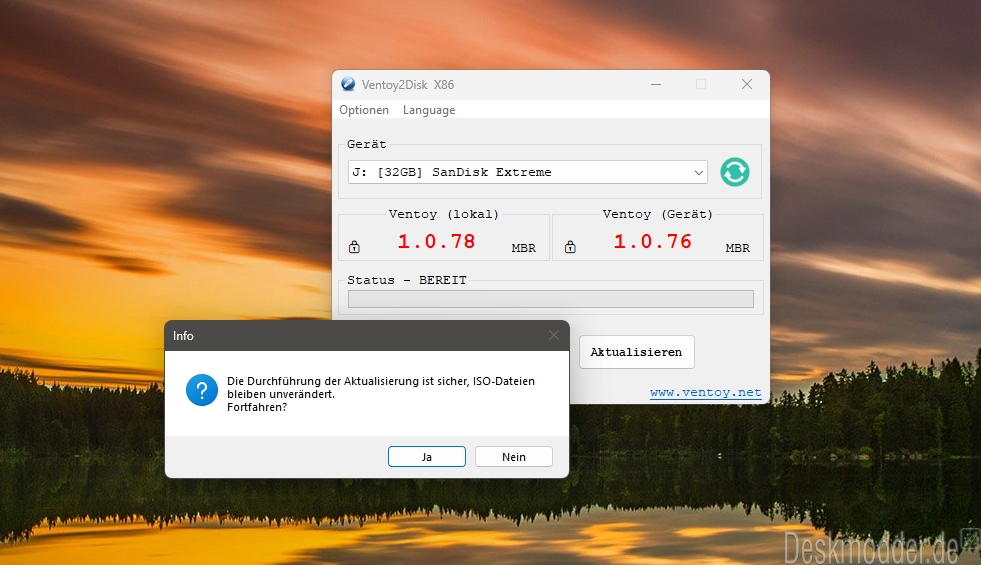Open the Language menu
Viewport: 981px width, 565px height.
point(429,110)
